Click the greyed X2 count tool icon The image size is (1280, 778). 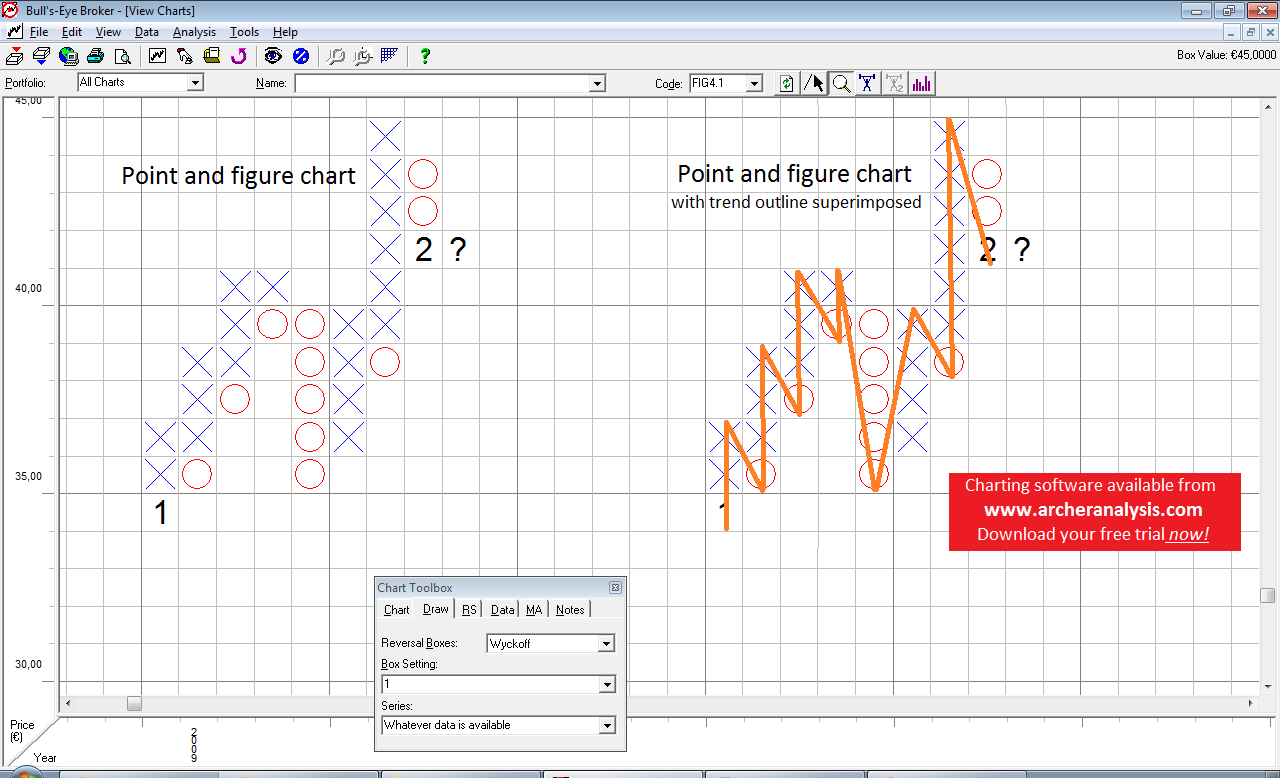coord(895,84)
